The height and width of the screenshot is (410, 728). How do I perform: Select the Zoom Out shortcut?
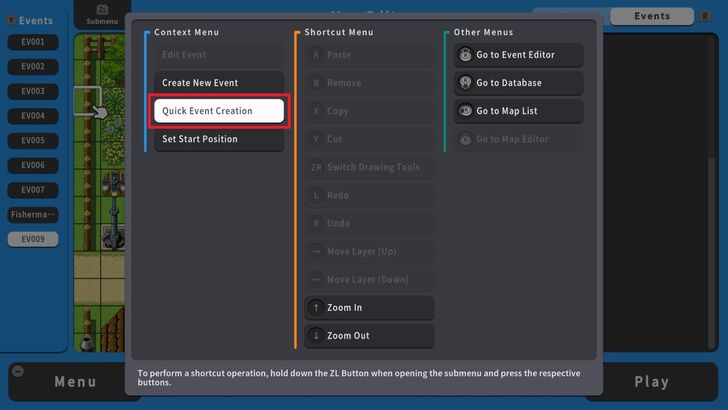tap(369, 336)
